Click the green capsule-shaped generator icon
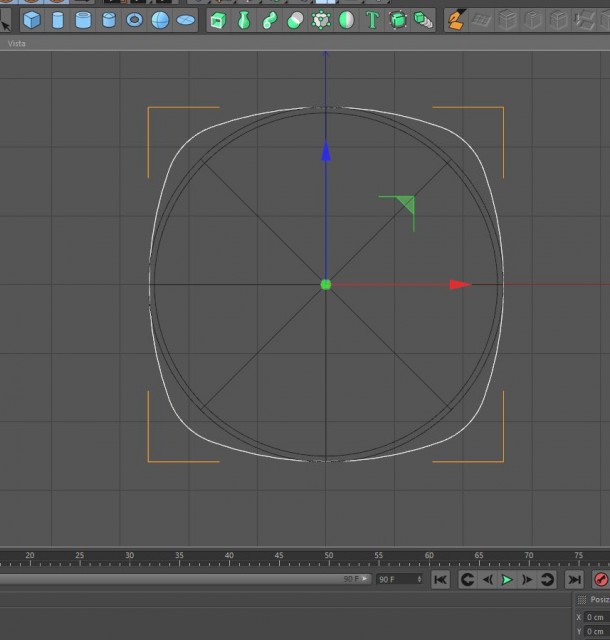 (295, 20)
